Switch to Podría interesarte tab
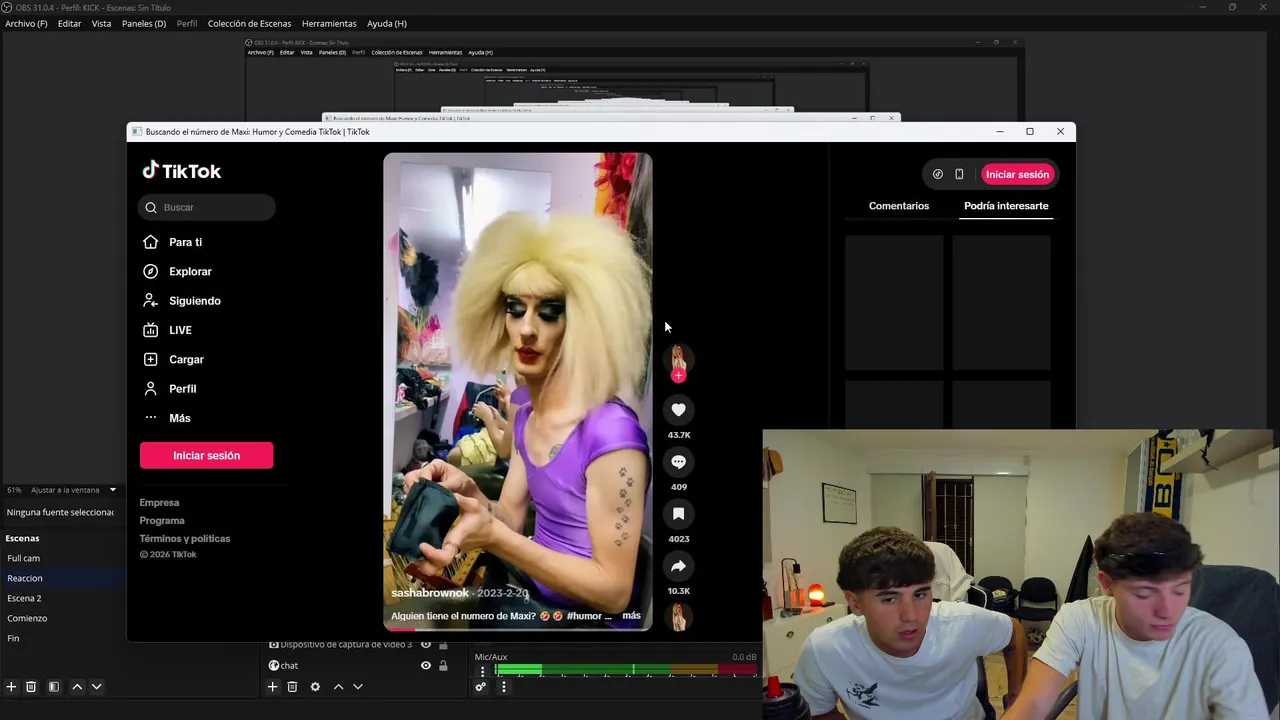Viewport: 1280px width, 720px height. pyautogui.click(x=1006, y=206)
